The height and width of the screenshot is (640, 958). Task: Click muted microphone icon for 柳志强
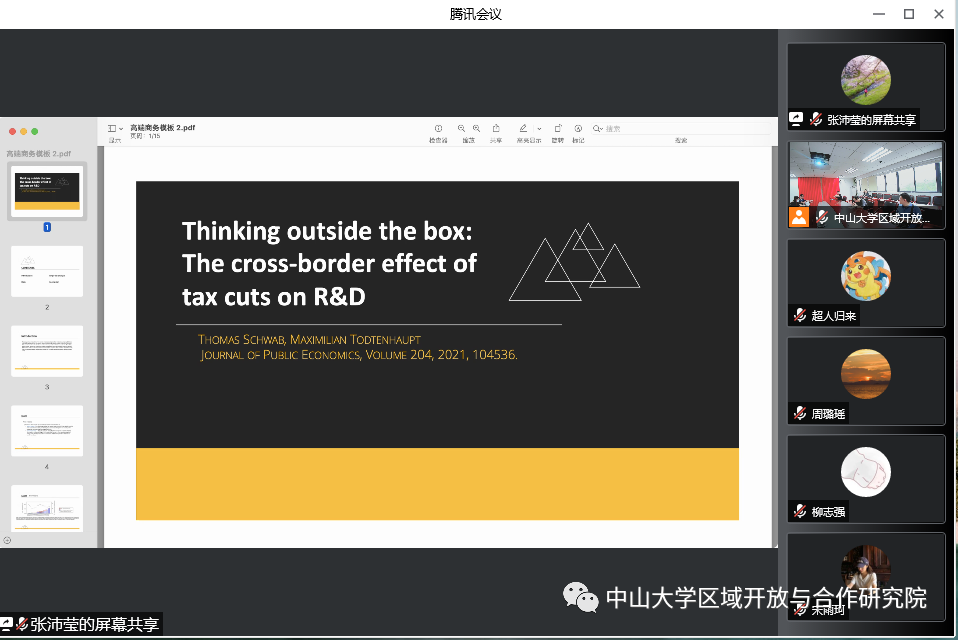pos(800,511)
